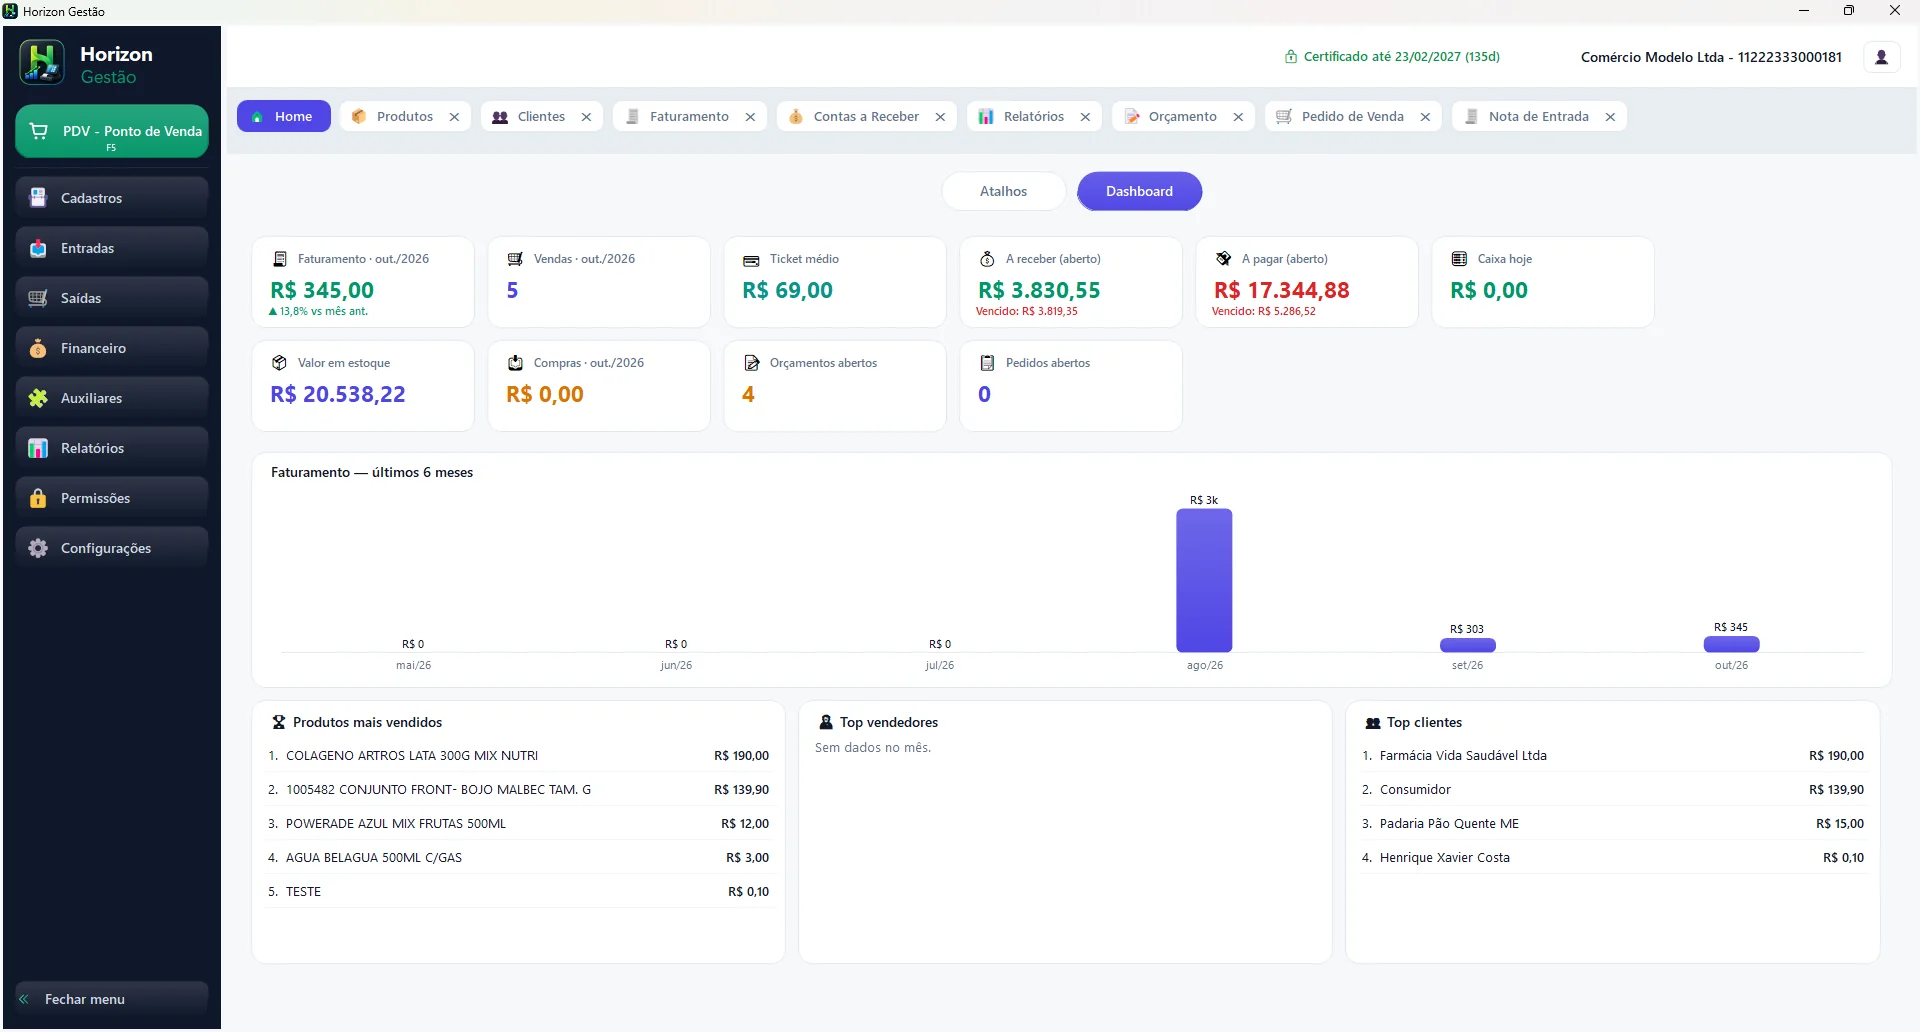
Task: Select Farmácia Vida Saudável Ltda client row
Action: tap(1612, 756)
